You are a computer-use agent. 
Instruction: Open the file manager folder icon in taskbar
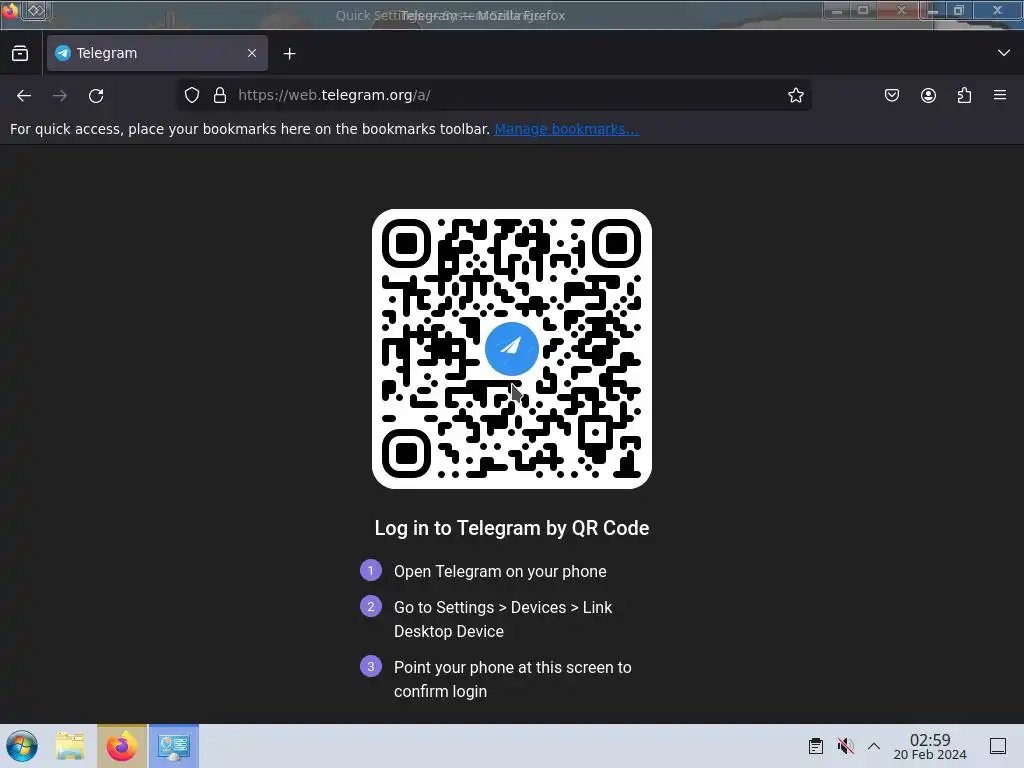click(x=70, y=746)
